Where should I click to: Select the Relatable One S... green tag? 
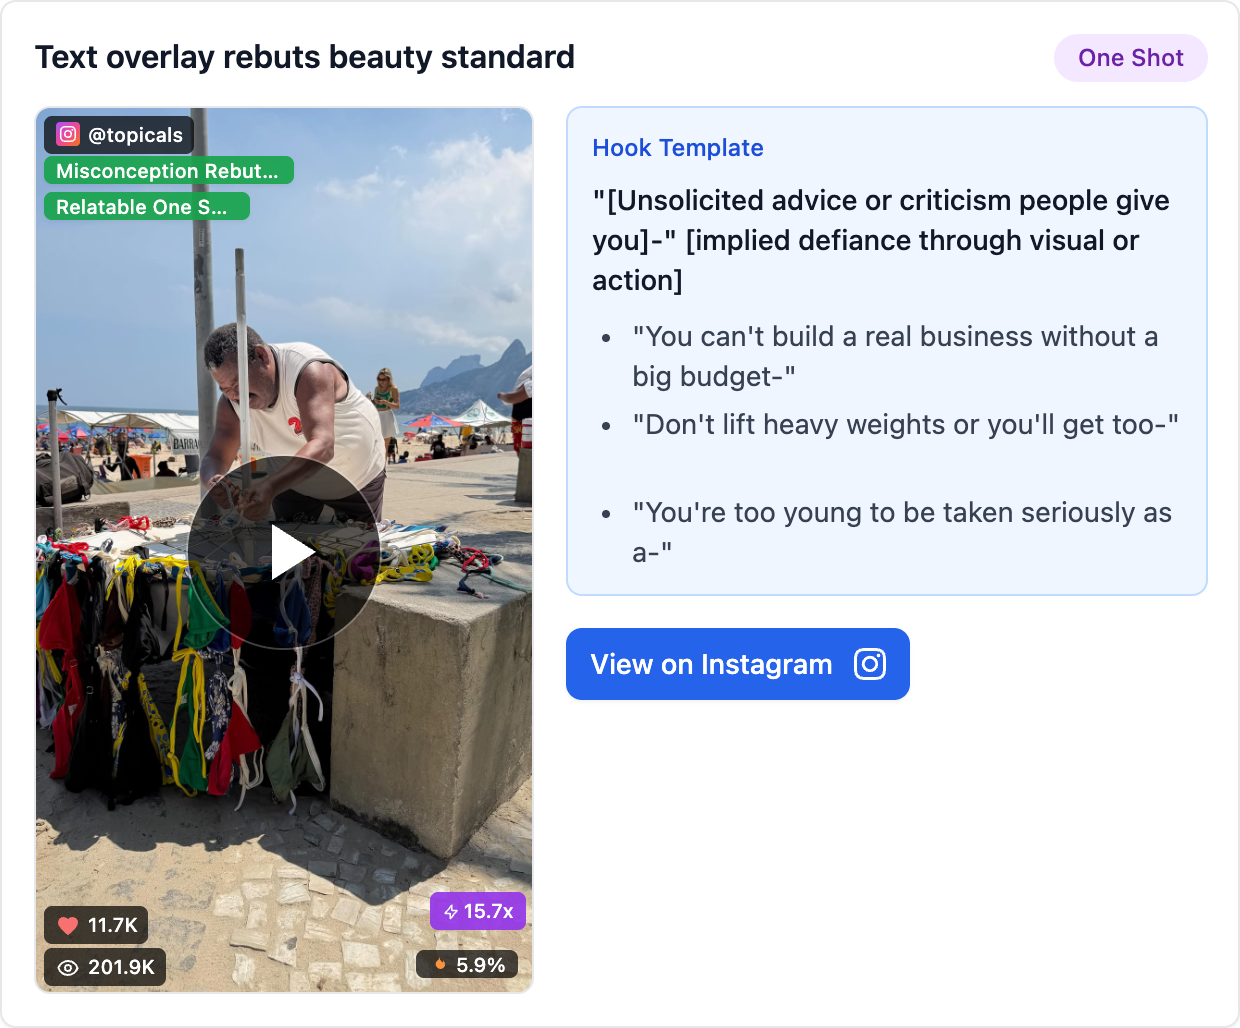(x=146, y=207)
